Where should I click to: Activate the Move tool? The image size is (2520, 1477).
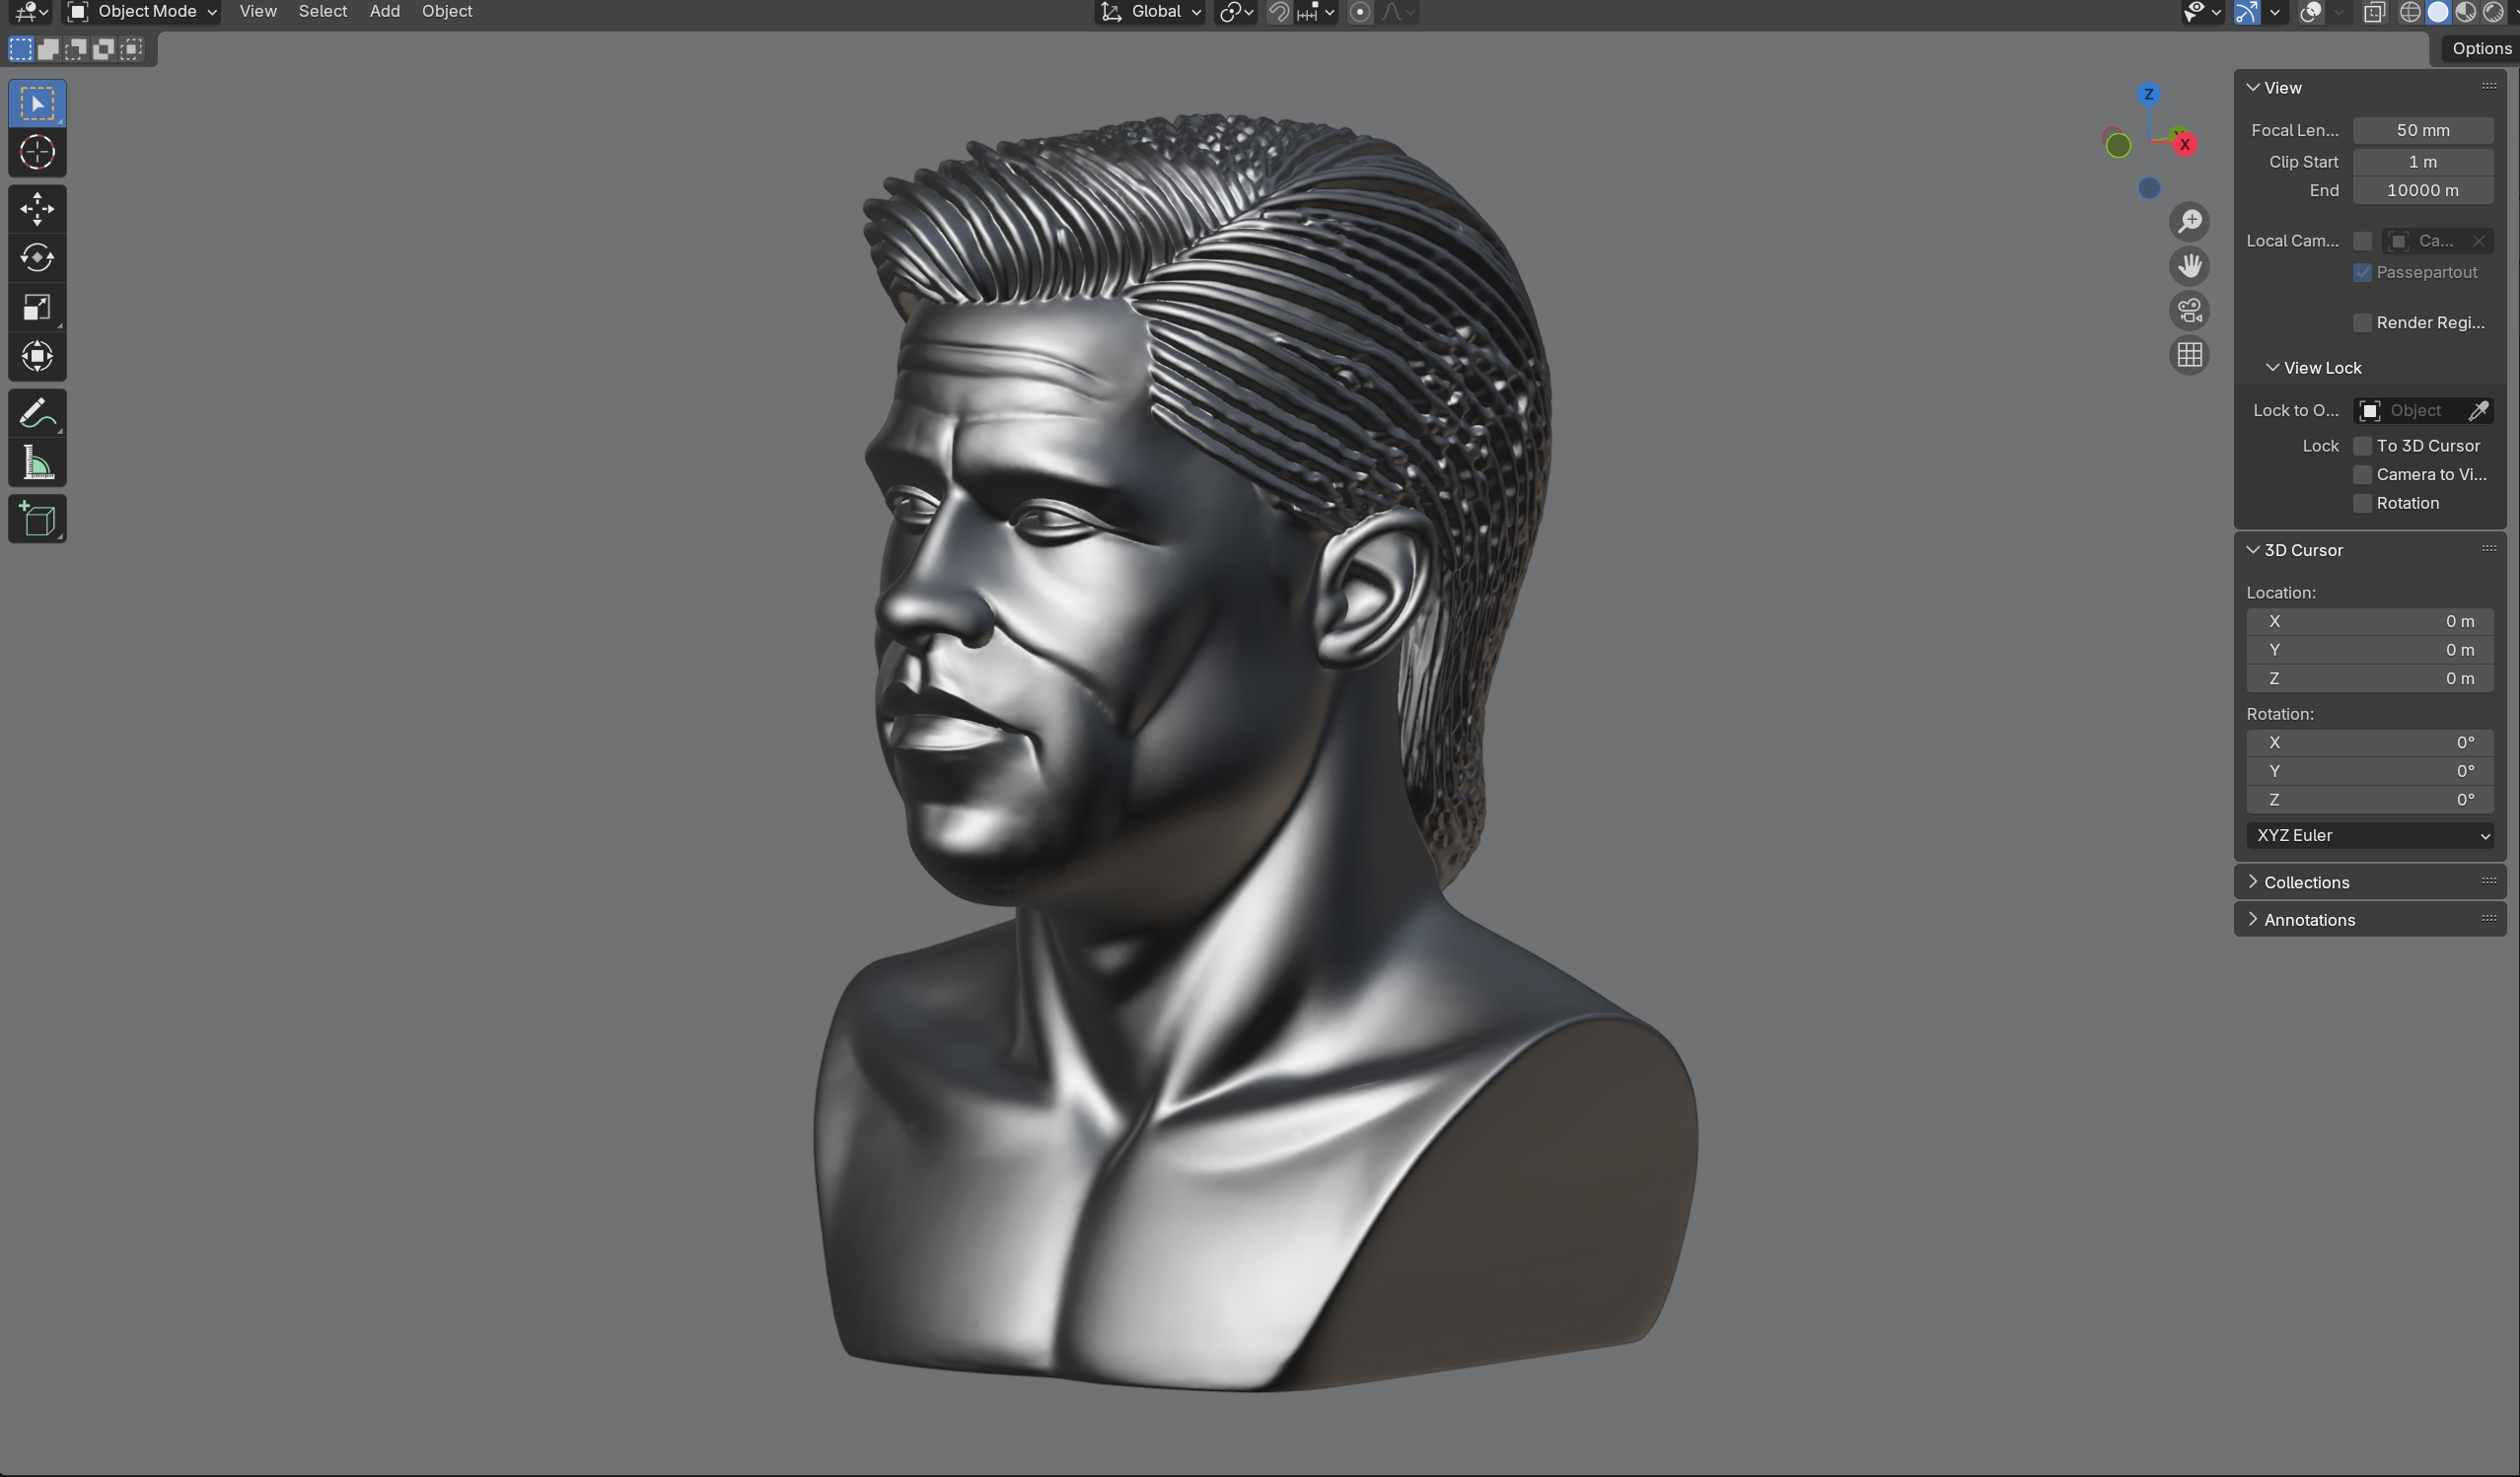(x=37, y=209)
